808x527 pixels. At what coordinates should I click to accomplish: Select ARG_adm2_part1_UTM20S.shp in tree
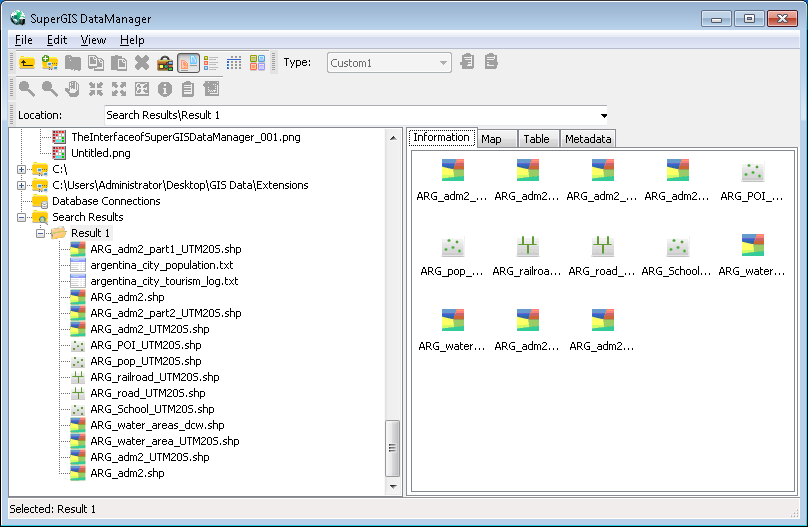(x=166, y=249)
